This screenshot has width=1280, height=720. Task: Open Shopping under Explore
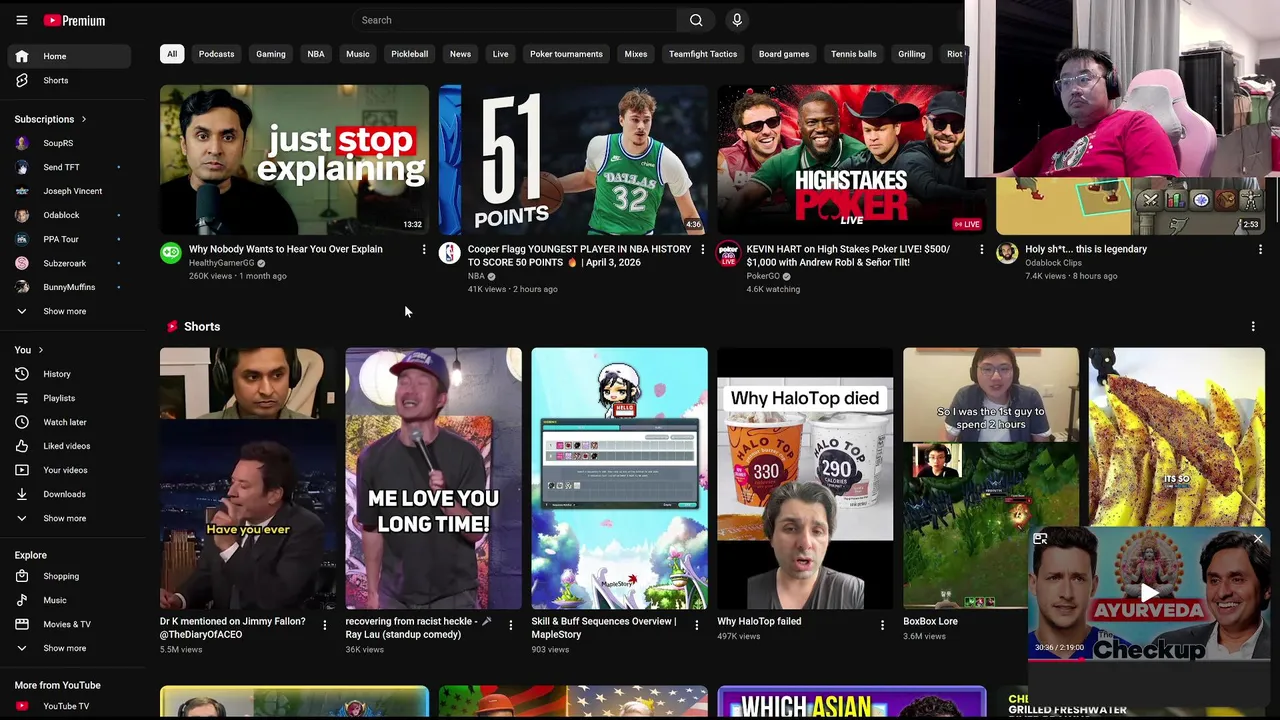70,576
